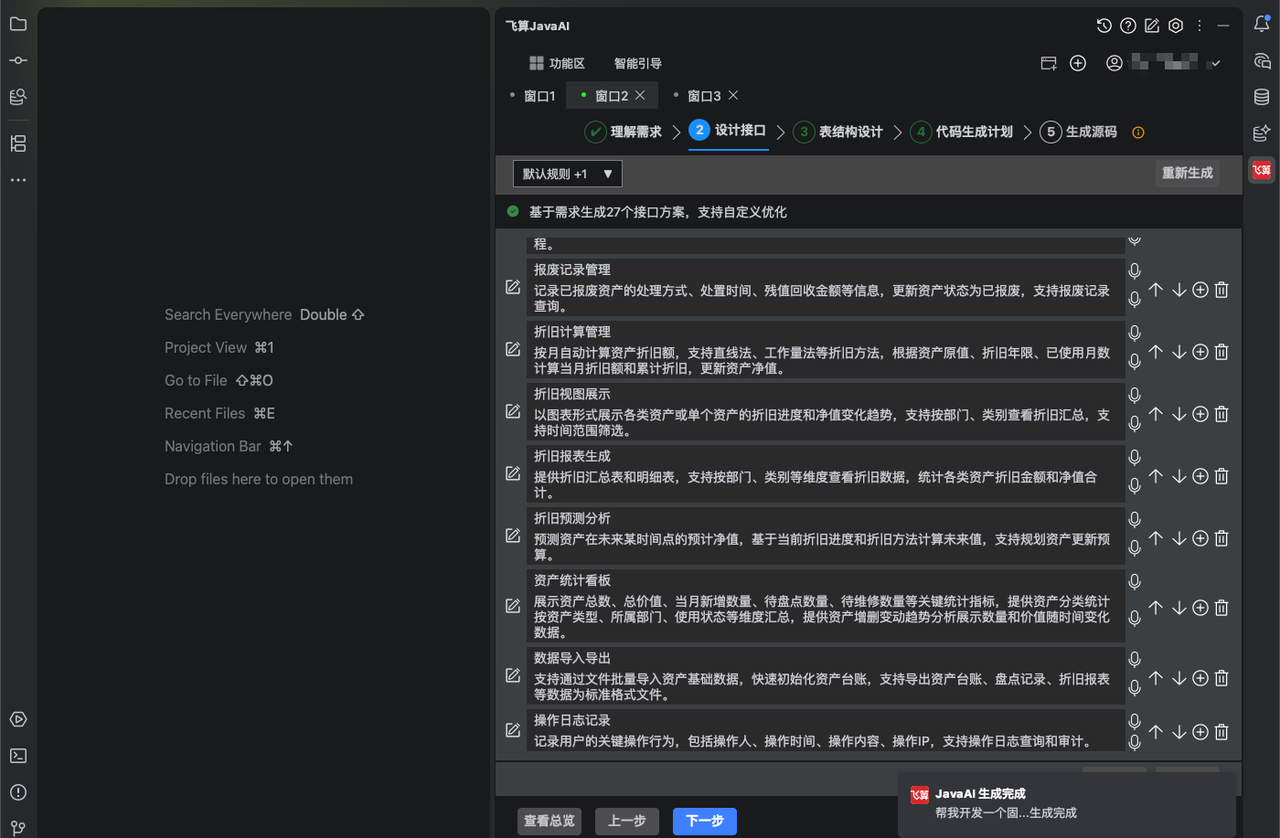
Task: Add an interface after 折旧视图展示
Action: click(1200, 414)
